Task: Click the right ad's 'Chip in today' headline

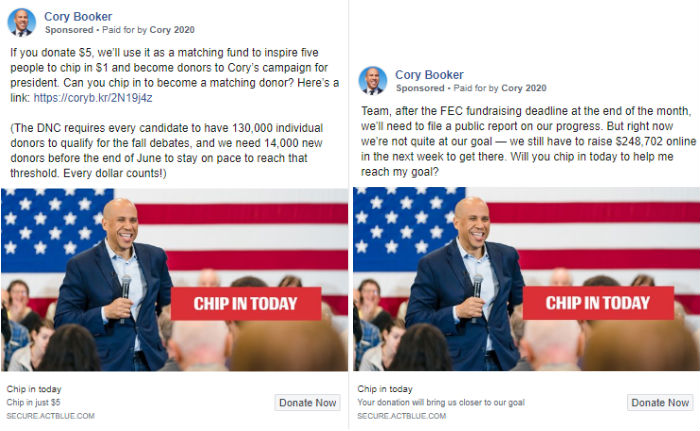Action: pyautogui.click(x=385, y=389)
